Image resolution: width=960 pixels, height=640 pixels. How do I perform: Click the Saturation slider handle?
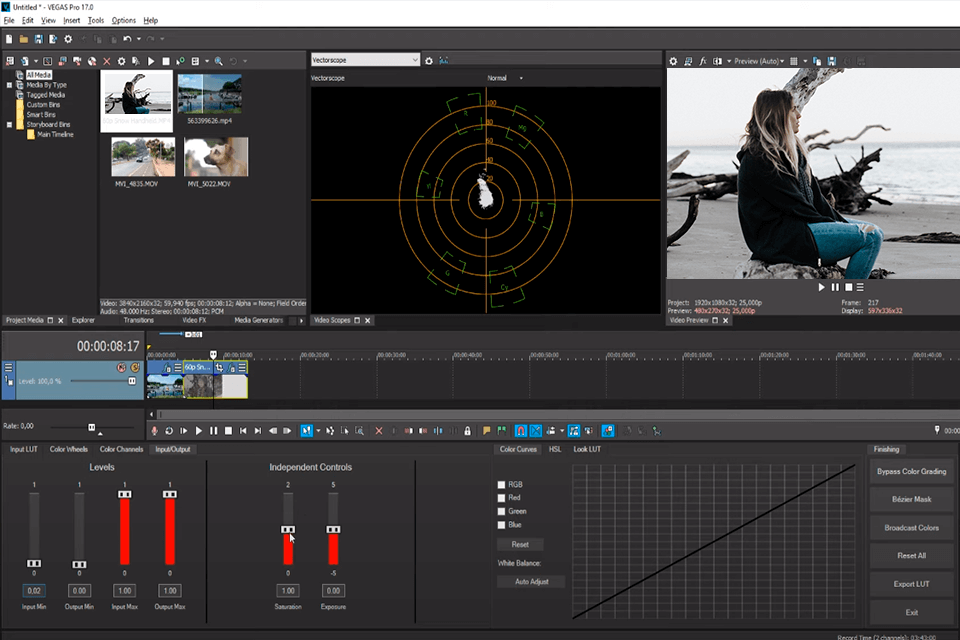tap(288, 529)
